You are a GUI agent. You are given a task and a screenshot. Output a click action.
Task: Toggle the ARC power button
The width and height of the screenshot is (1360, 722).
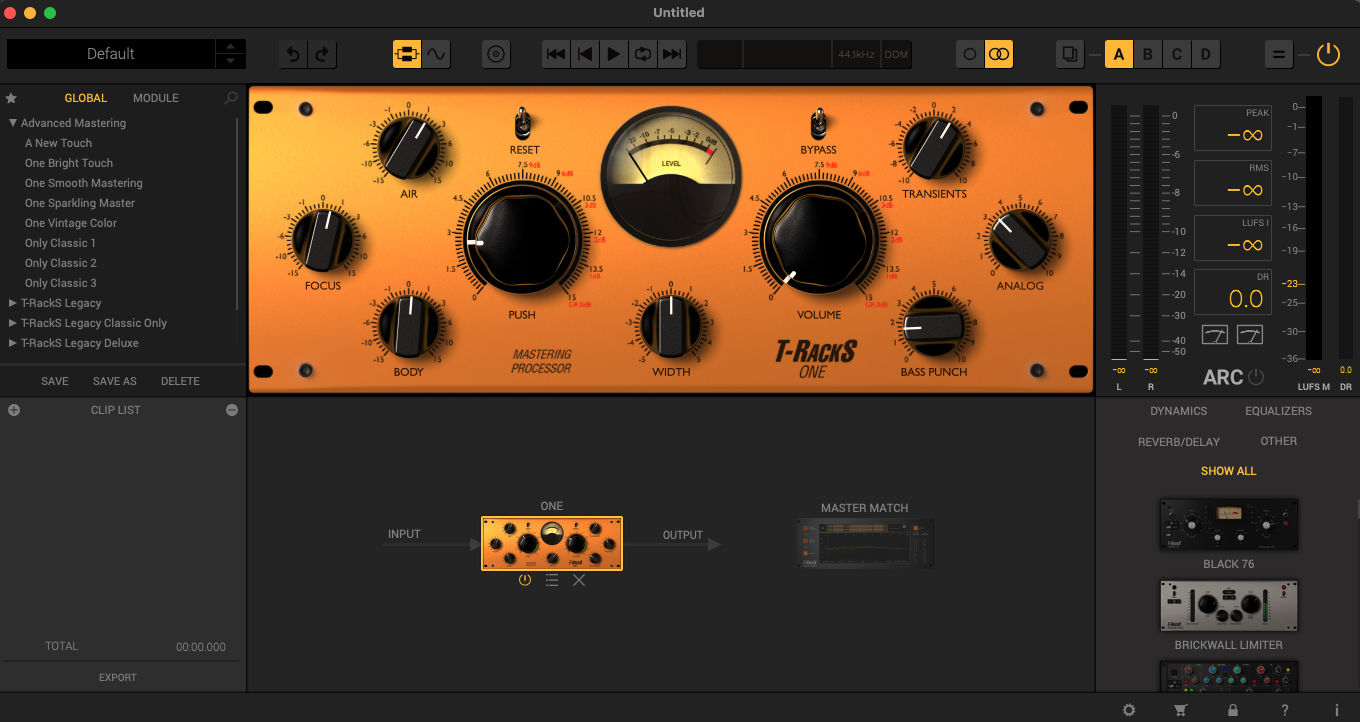pyautogui.click(x=1257, y=378)
